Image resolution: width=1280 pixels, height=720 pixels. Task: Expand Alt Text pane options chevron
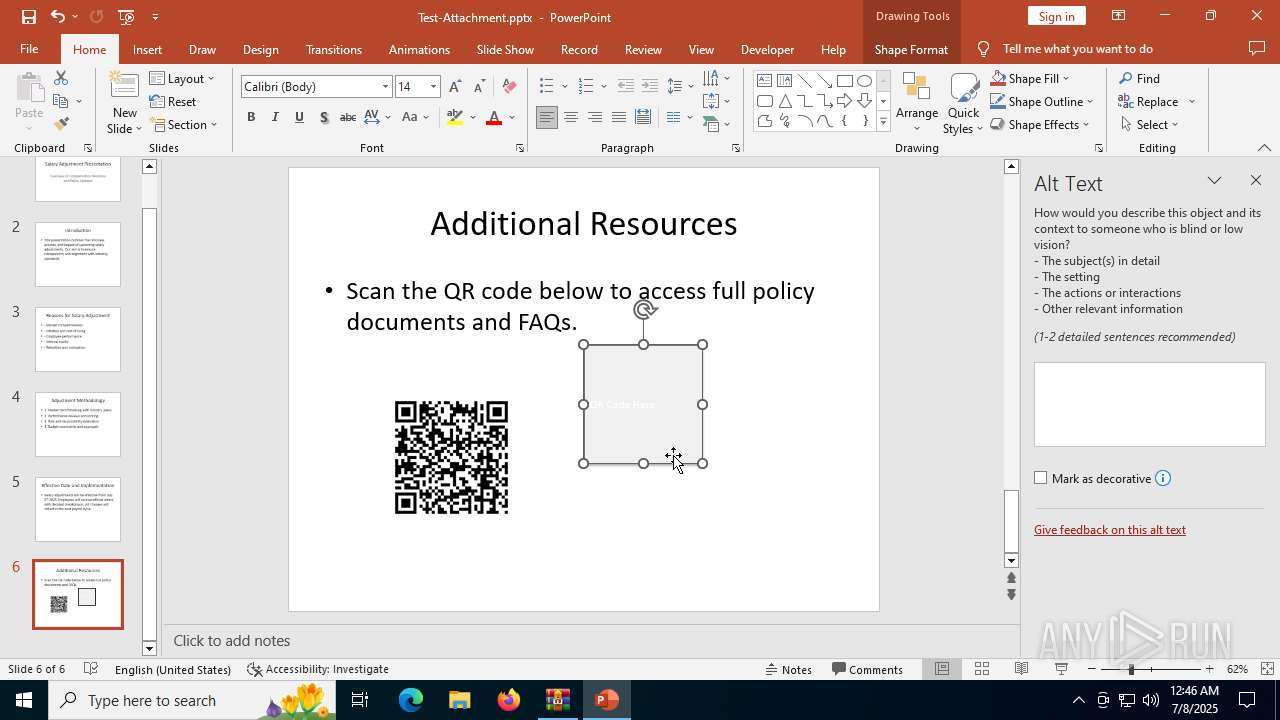pos(1214,181)
